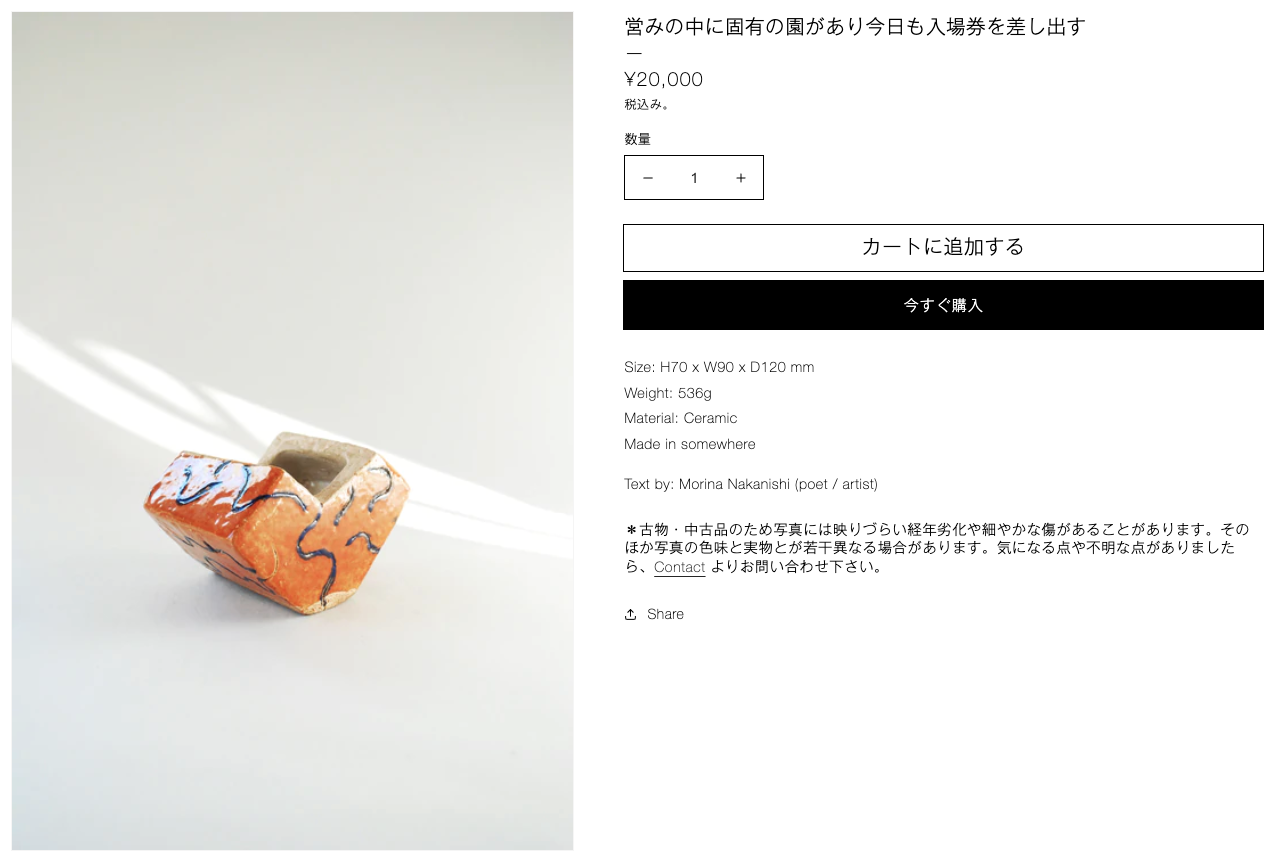This screenshot has height=857, width=1280.
Task: Click the 数量 quantity label
Action: (638, 139)
